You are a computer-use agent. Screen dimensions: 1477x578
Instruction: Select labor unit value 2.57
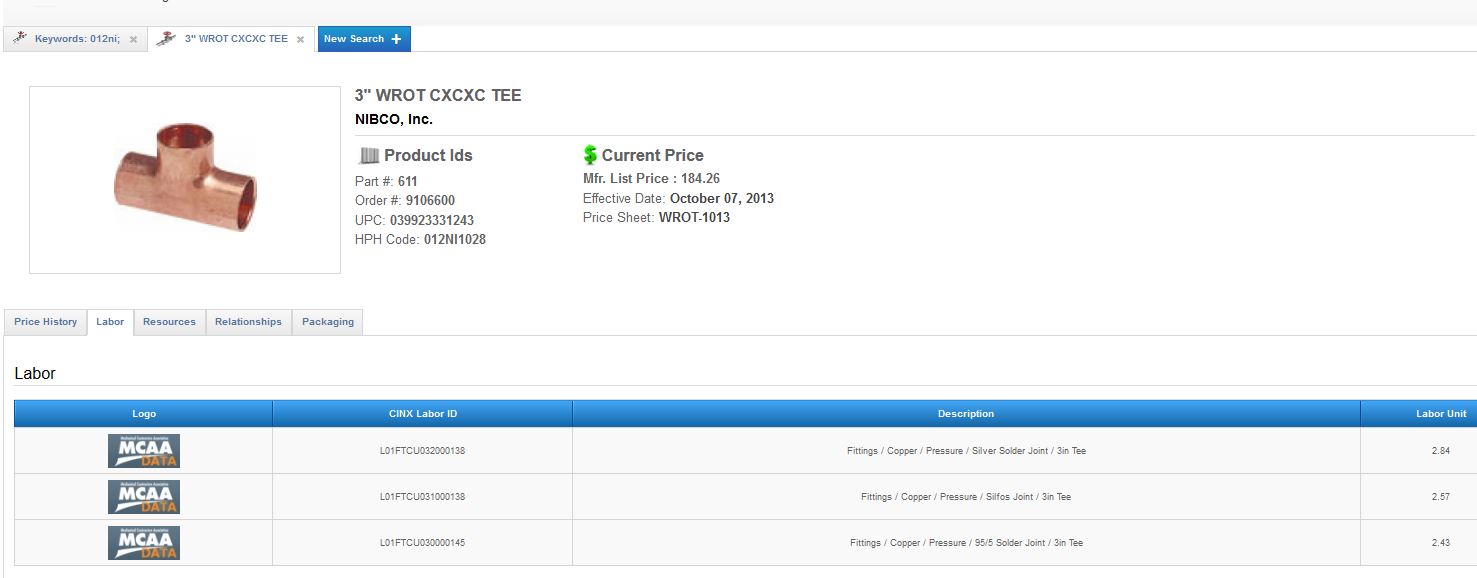[1440, 497]
